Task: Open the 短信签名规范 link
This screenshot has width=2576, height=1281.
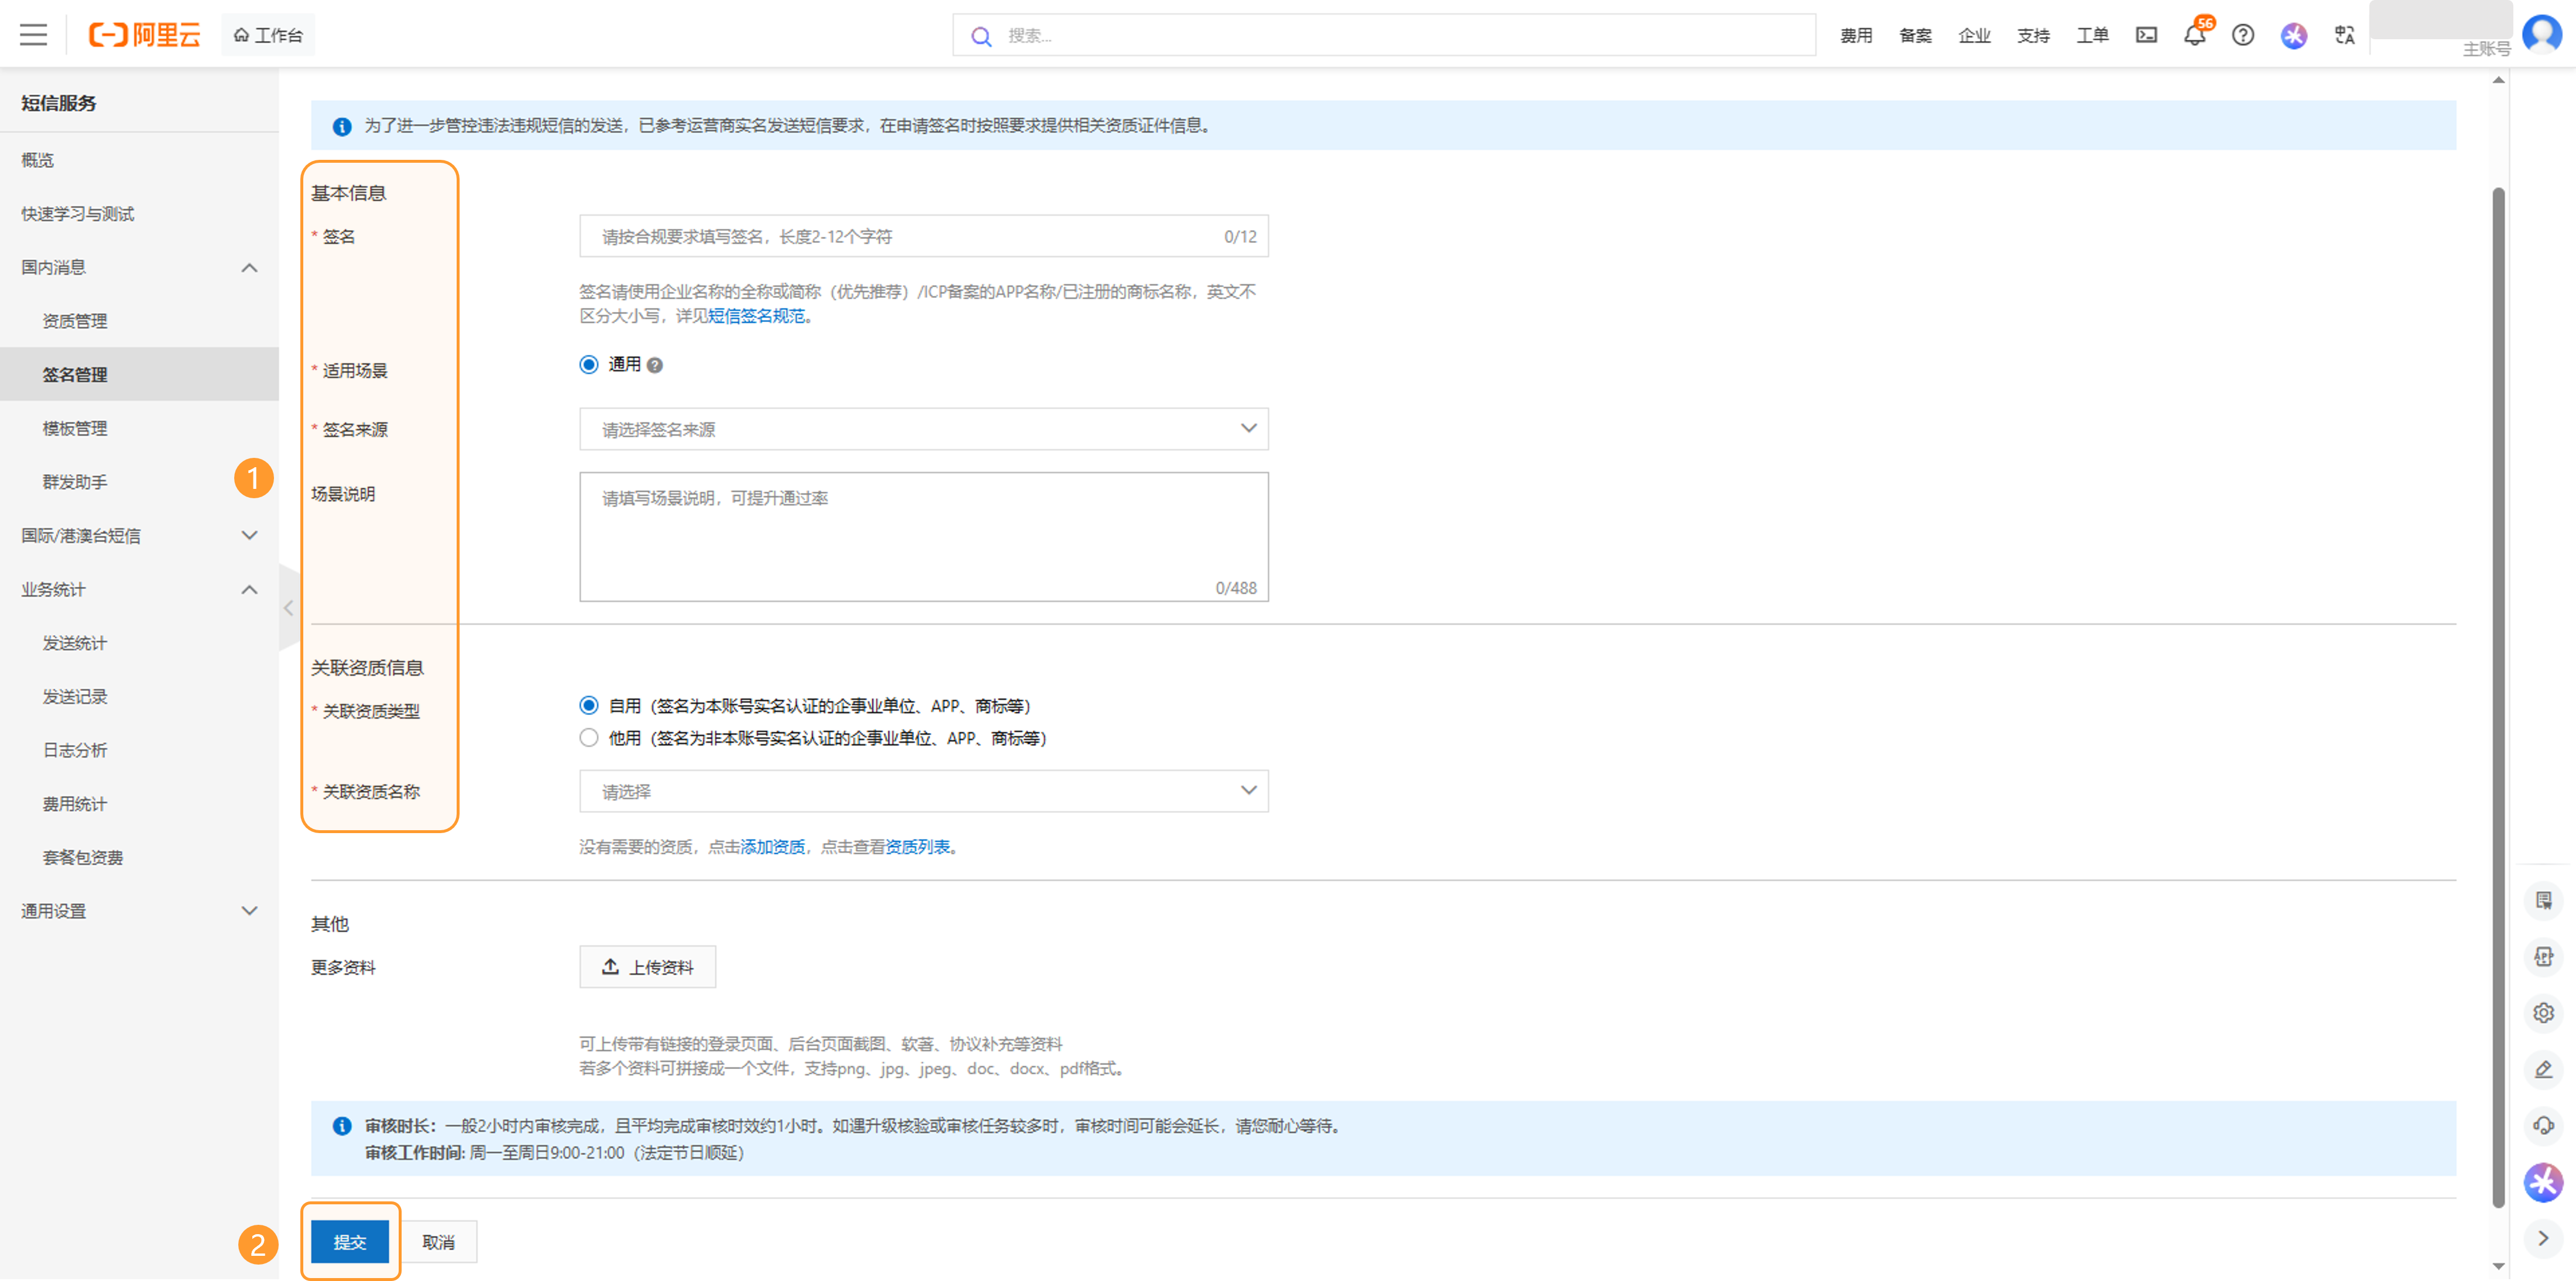Action: 756,316
